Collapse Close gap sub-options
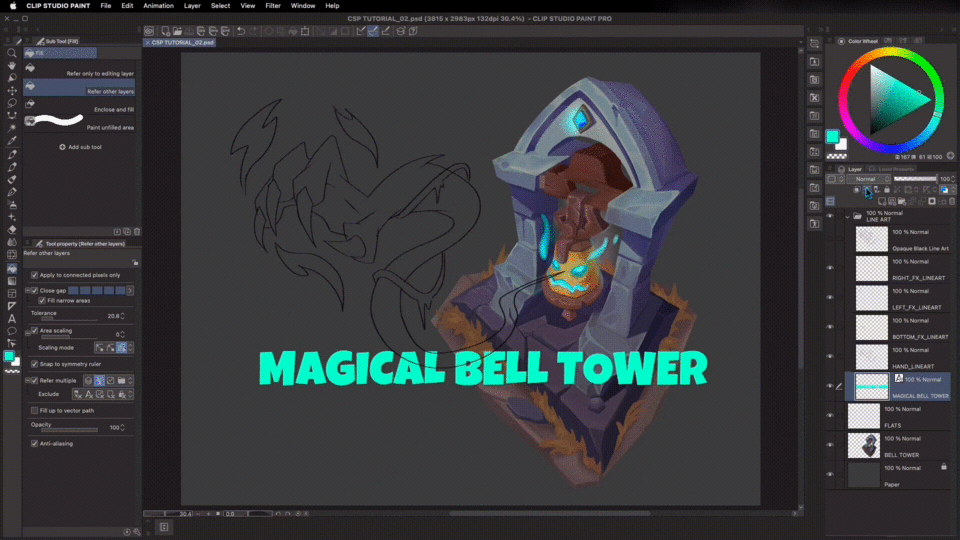 tap(28, 290)
